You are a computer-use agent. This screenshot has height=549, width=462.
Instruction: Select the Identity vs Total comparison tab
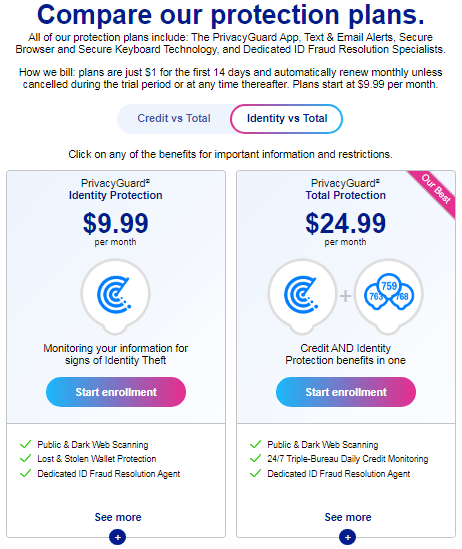287,118
